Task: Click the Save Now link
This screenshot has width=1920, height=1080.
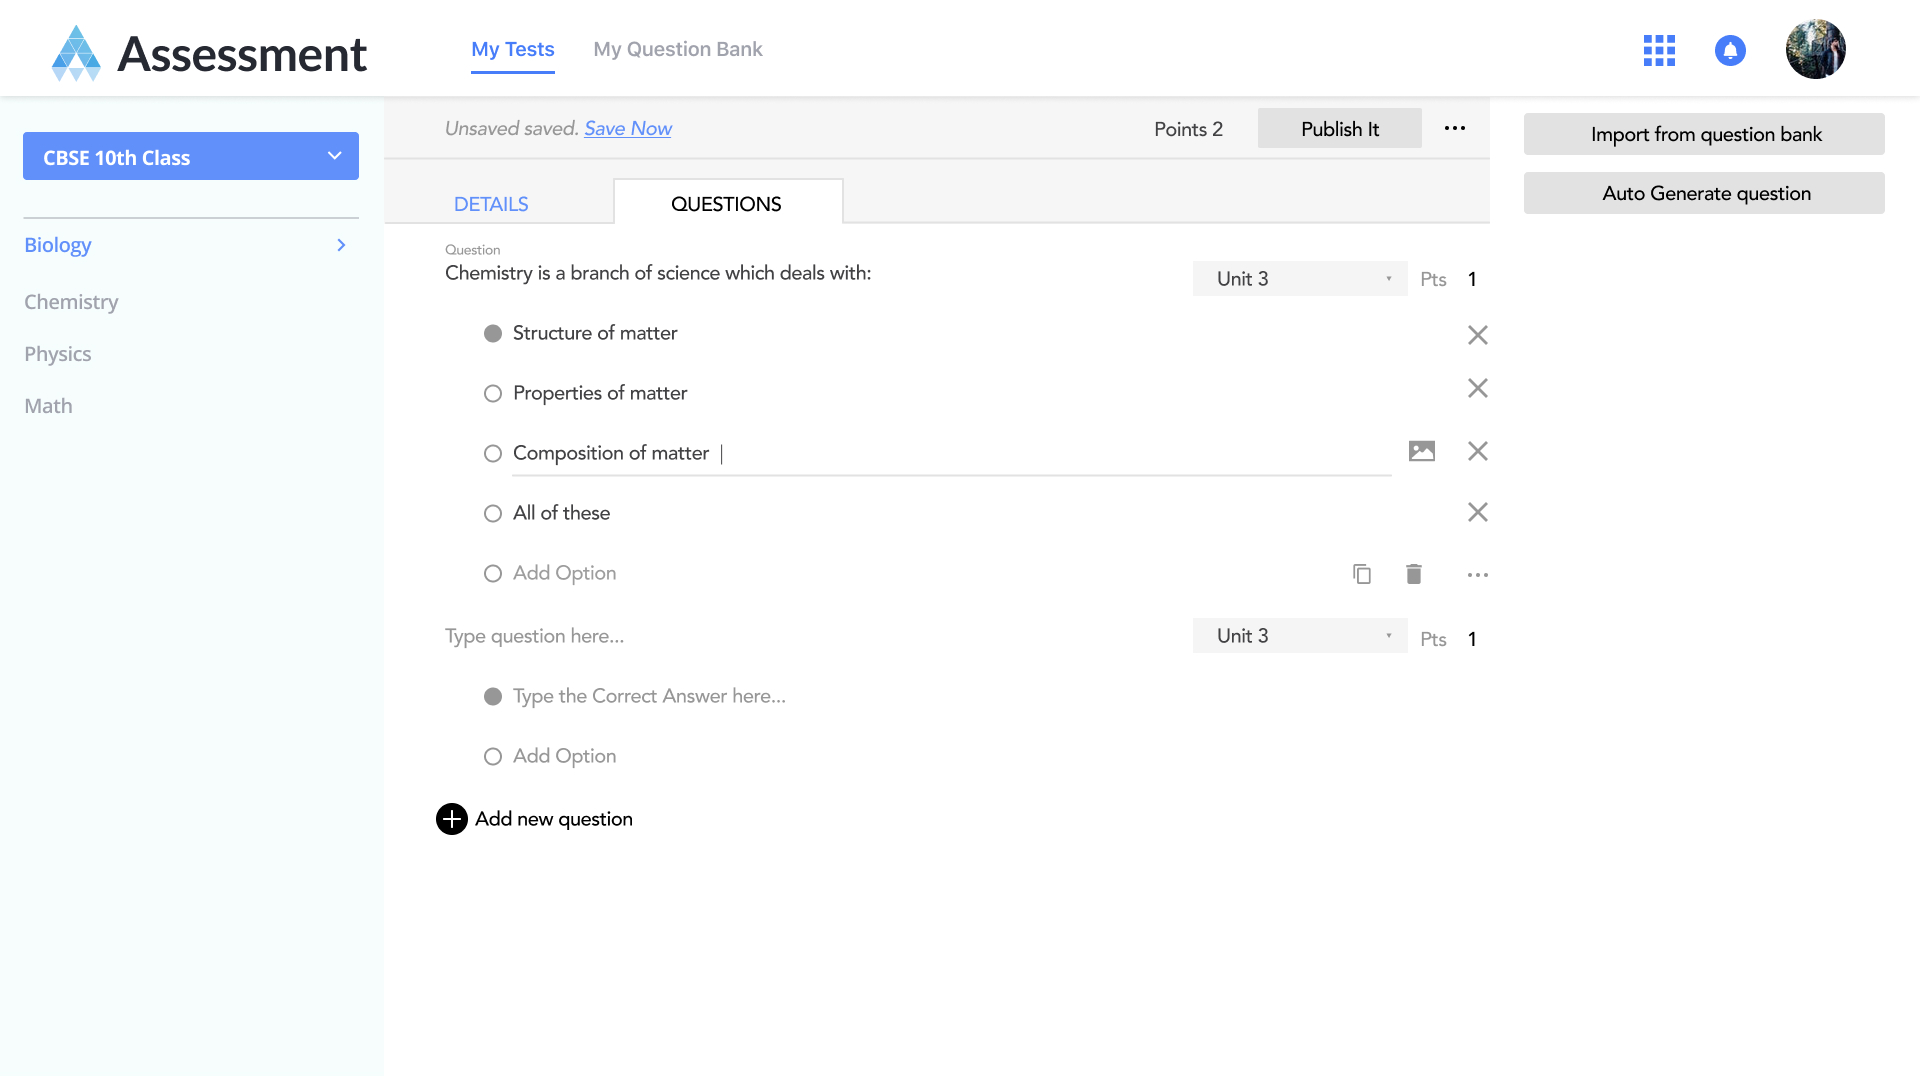Action: [x=627, y=128]
